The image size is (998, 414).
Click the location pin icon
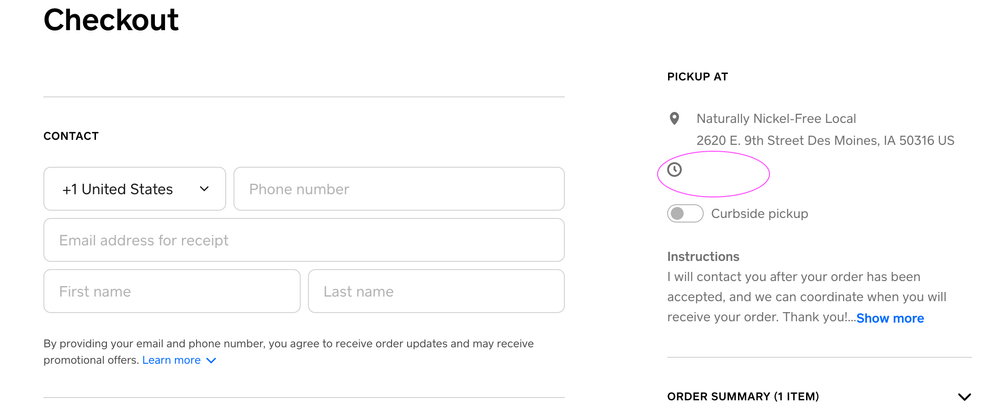(675, 119)
